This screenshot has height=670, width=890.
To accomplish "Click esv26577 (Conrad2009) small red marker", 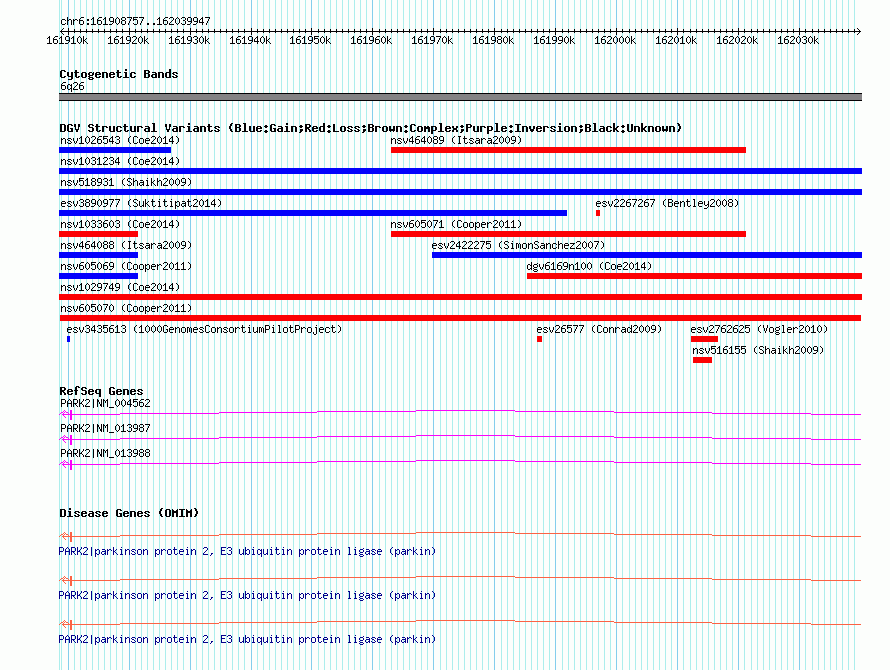I will pyautogui.click(x=539, y=339).
